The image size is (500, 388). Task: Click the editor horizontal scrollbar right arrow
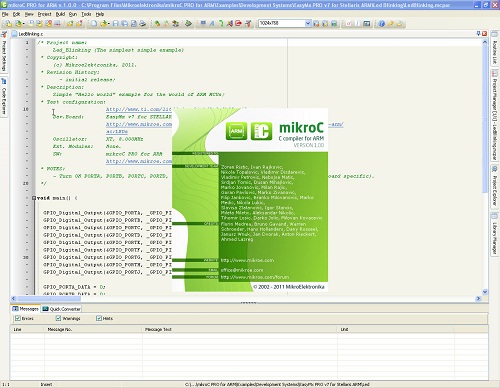(x=478, y=299)
